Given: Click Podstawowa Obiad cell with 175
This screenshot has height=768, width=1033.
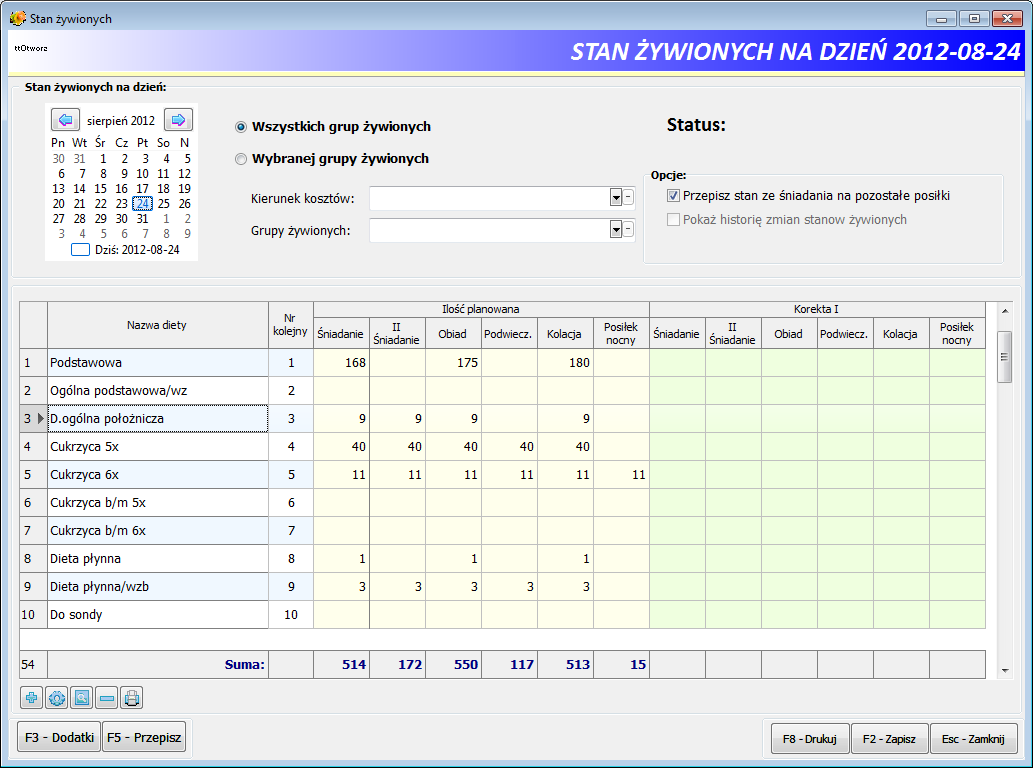Looking at the screenshot, I should coord(453,362).
